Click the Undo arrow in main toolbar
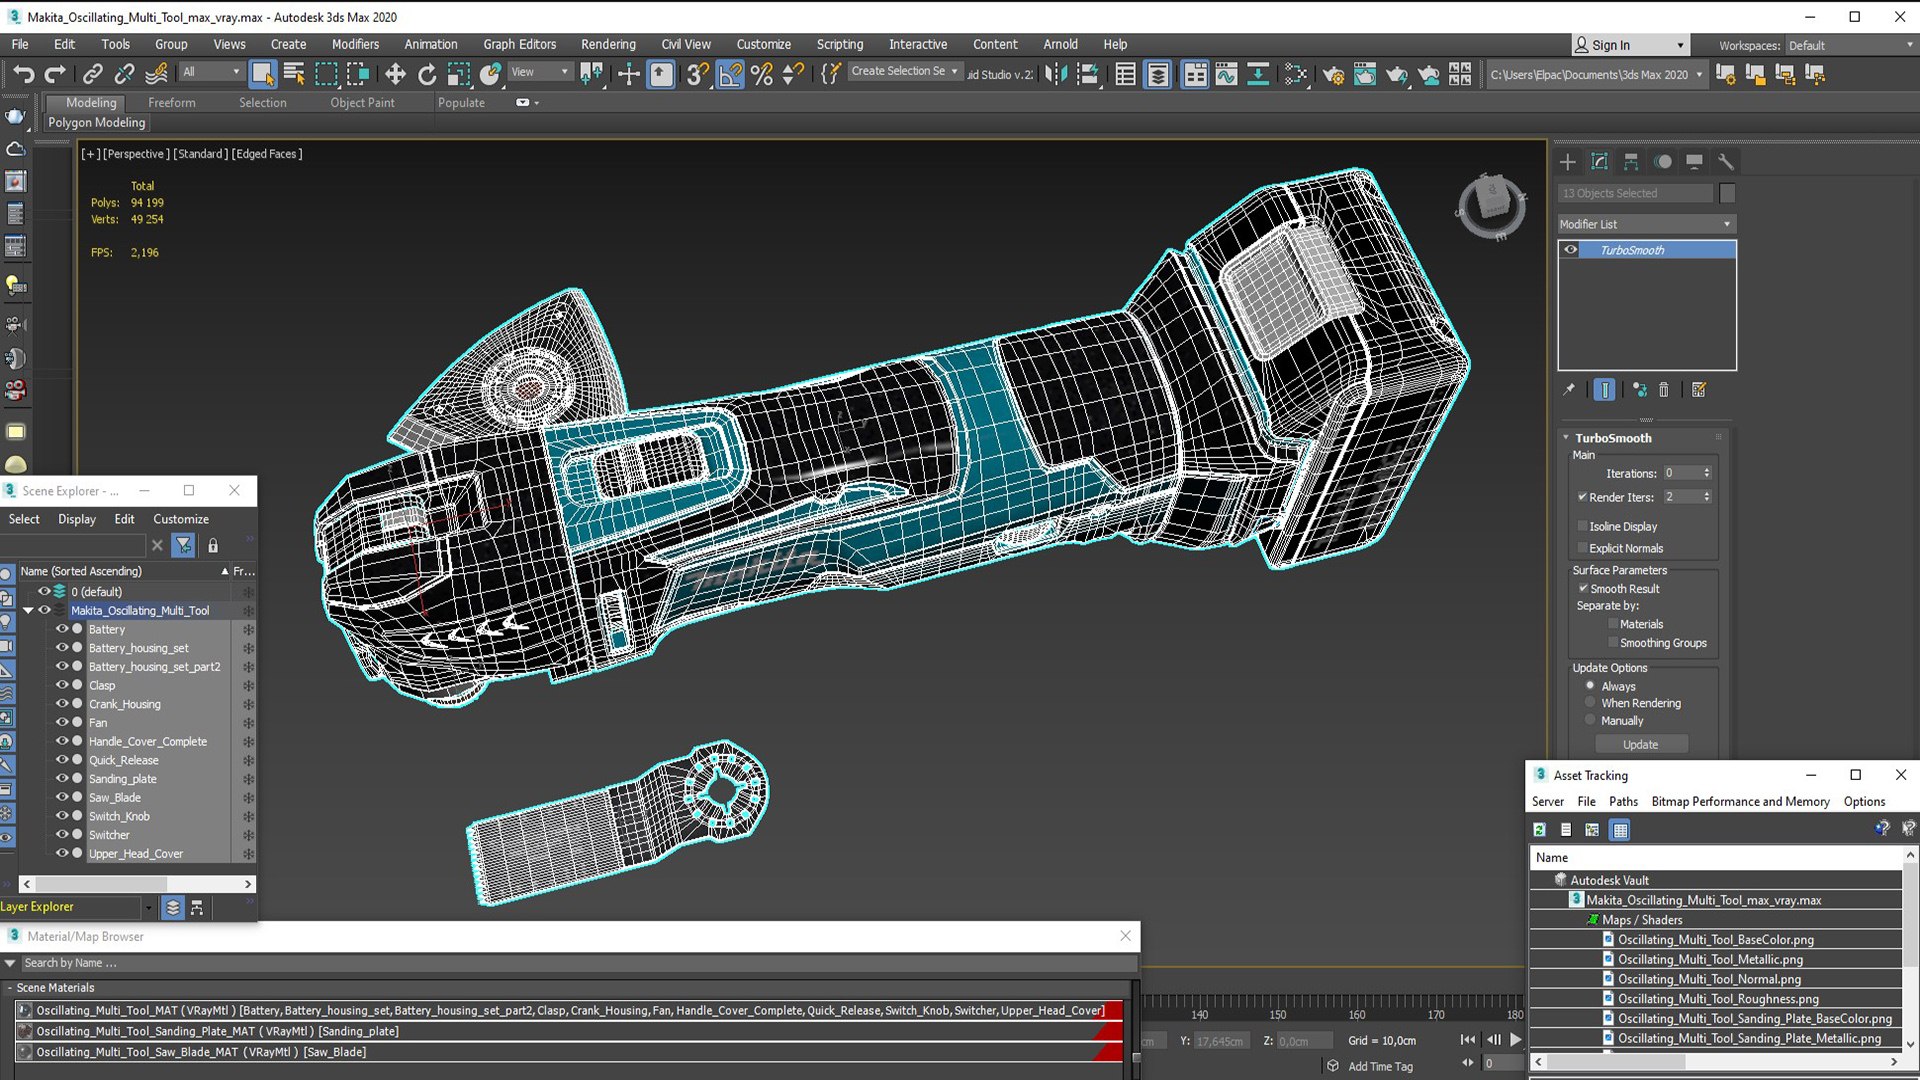The width and height of the screenshot is (1920, 1080). point(23,74)
